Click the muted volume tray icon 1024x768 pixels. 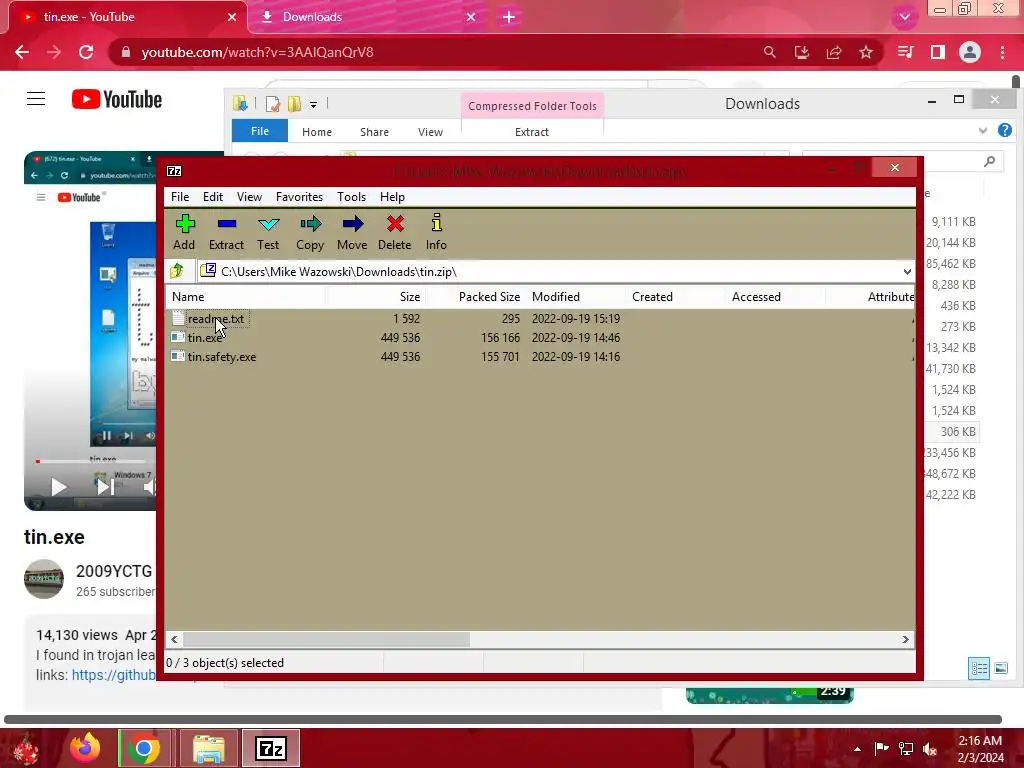point(930,748)
